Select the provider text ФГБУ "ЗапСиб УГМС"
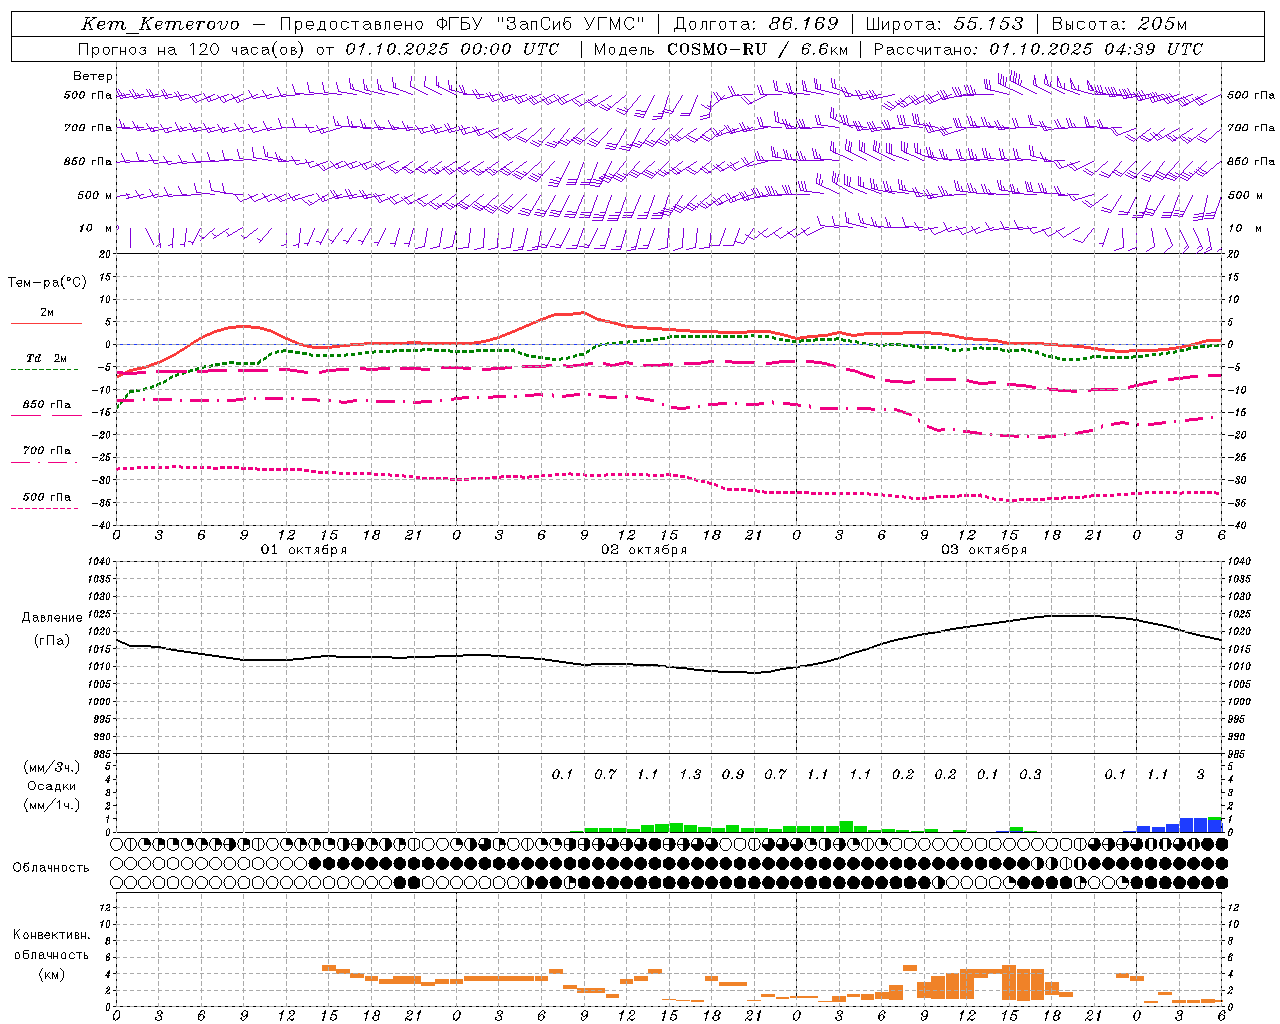This screenshot has width=1280, height=1024. tap(540, 24)
